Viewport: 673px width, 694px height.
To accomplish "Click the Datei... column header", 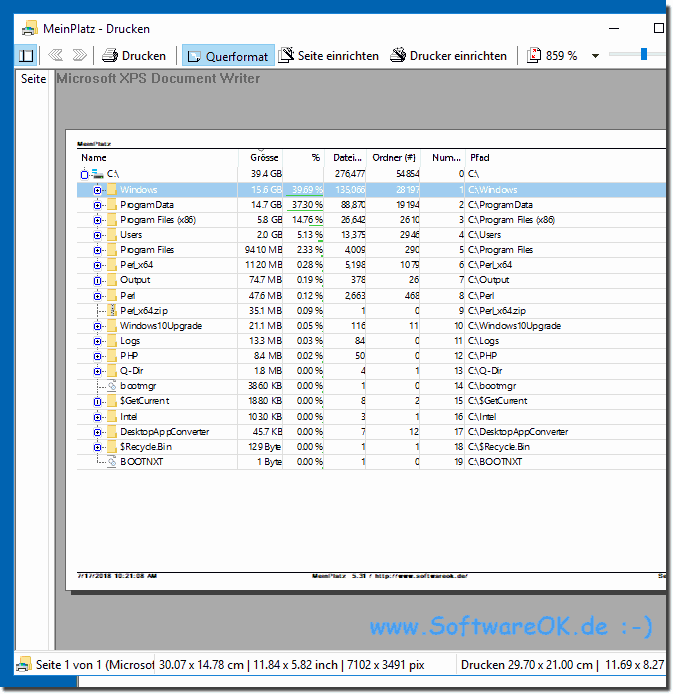I will click(347, 158).
